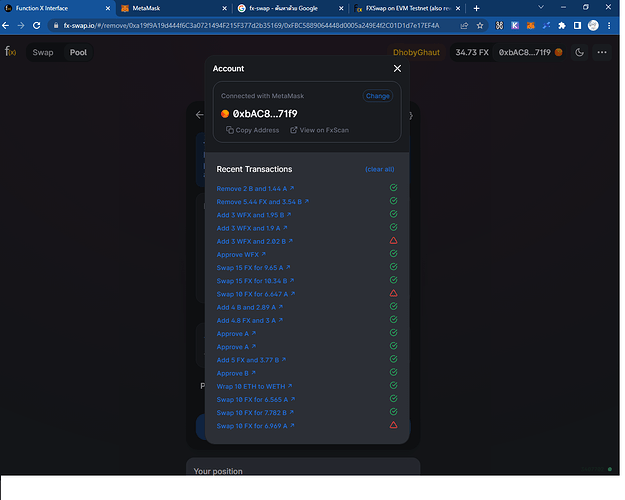Click failed triangle icon on 'Add 3 WFX and 2.02 B'
Screen dimensions: 625x500
pyautogui.click(x=393, y=240)
